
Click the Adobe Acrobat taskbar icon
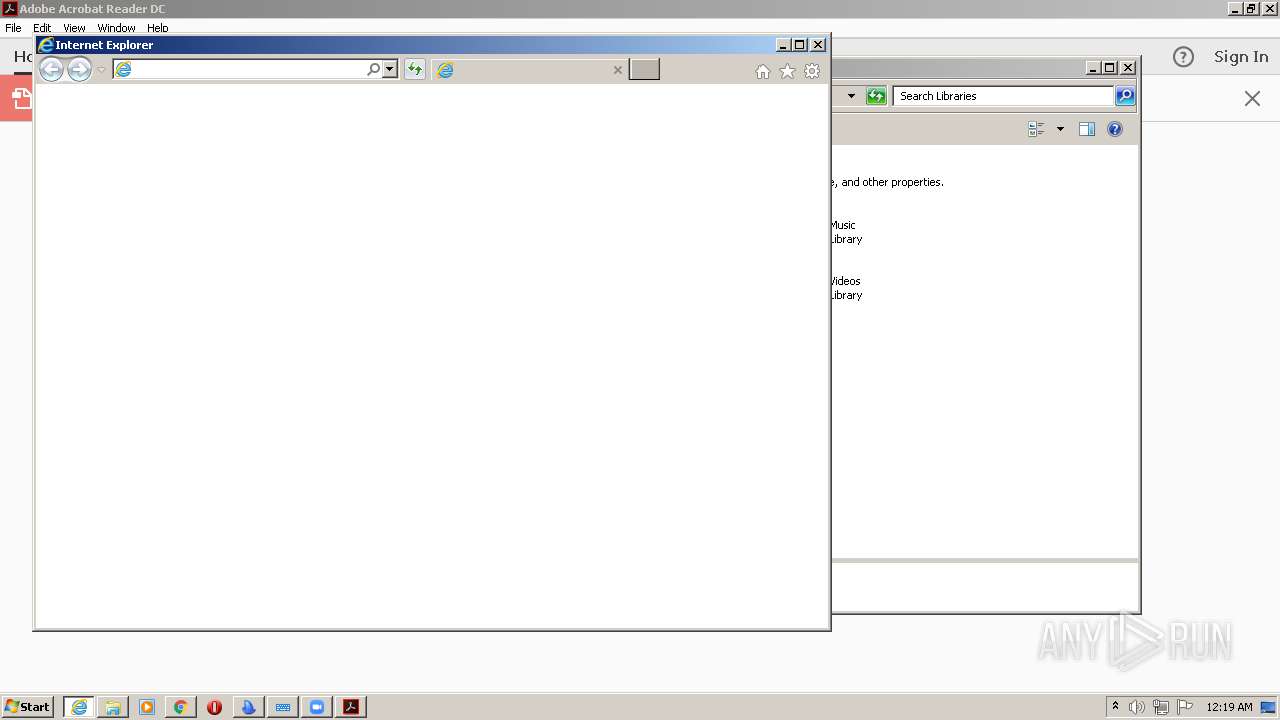point(351,707)
